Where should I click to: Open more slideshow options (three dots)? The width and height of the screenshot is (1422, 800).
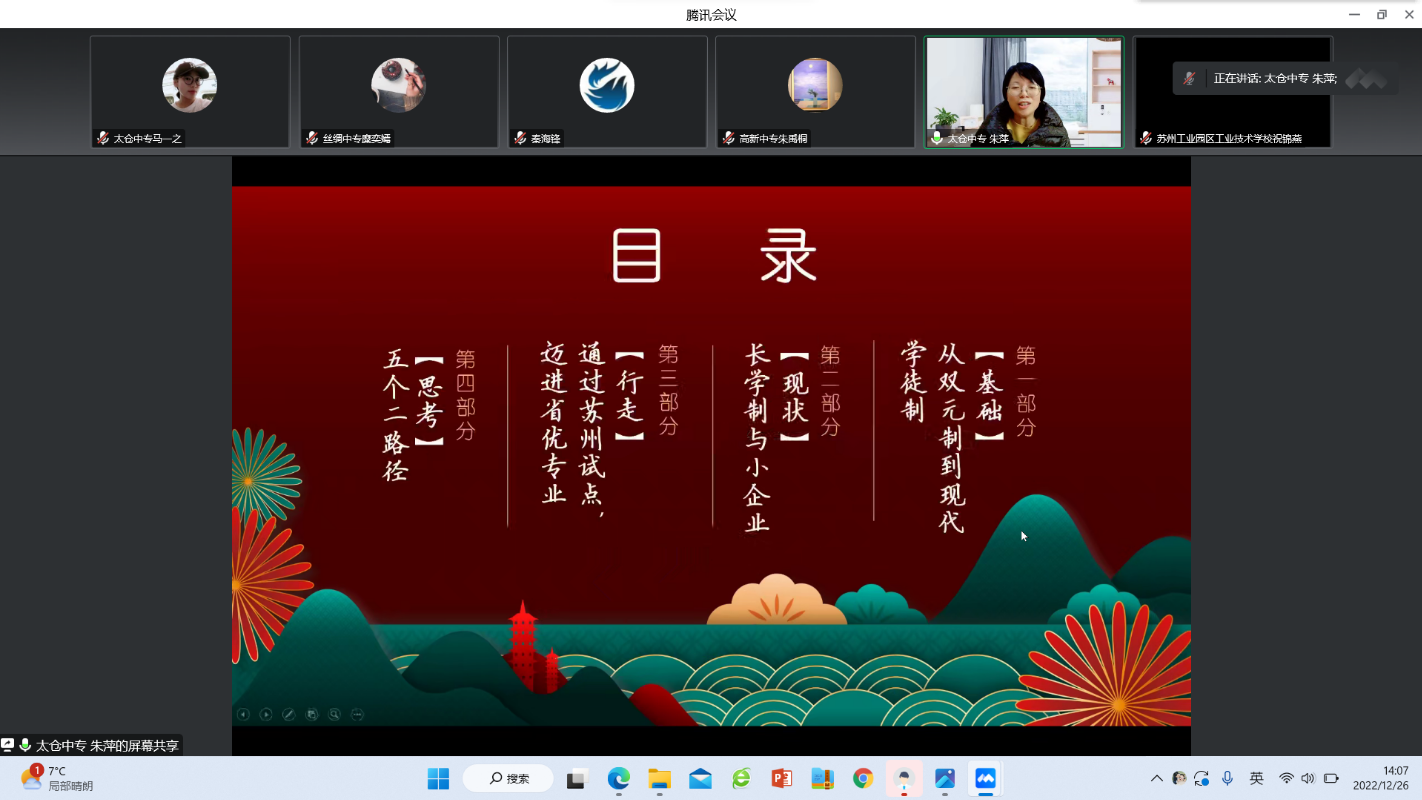[358, 714]
